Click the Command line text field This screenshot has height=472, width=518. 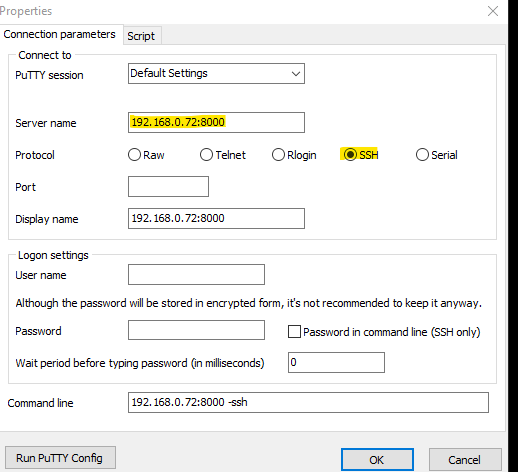pyautogui.click(x=308, y=402)
